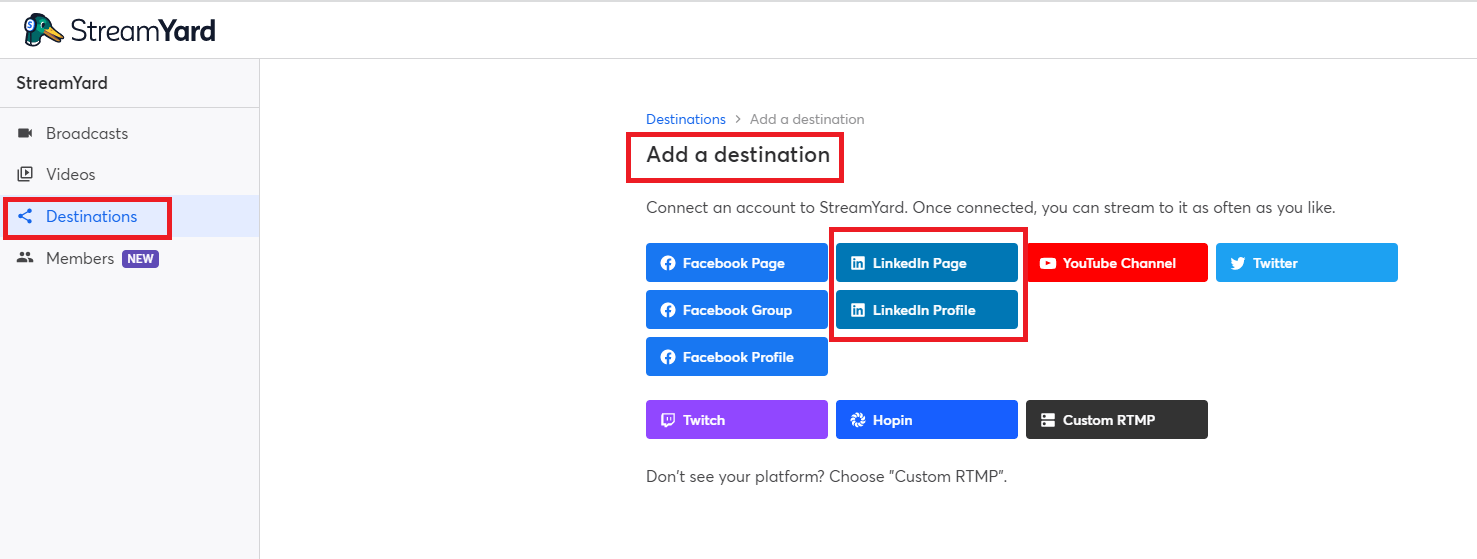The height and width of the screenshot is (559, 1477).
Task: Click the NEW badge beside Members
Action: (x=141, y=258)
